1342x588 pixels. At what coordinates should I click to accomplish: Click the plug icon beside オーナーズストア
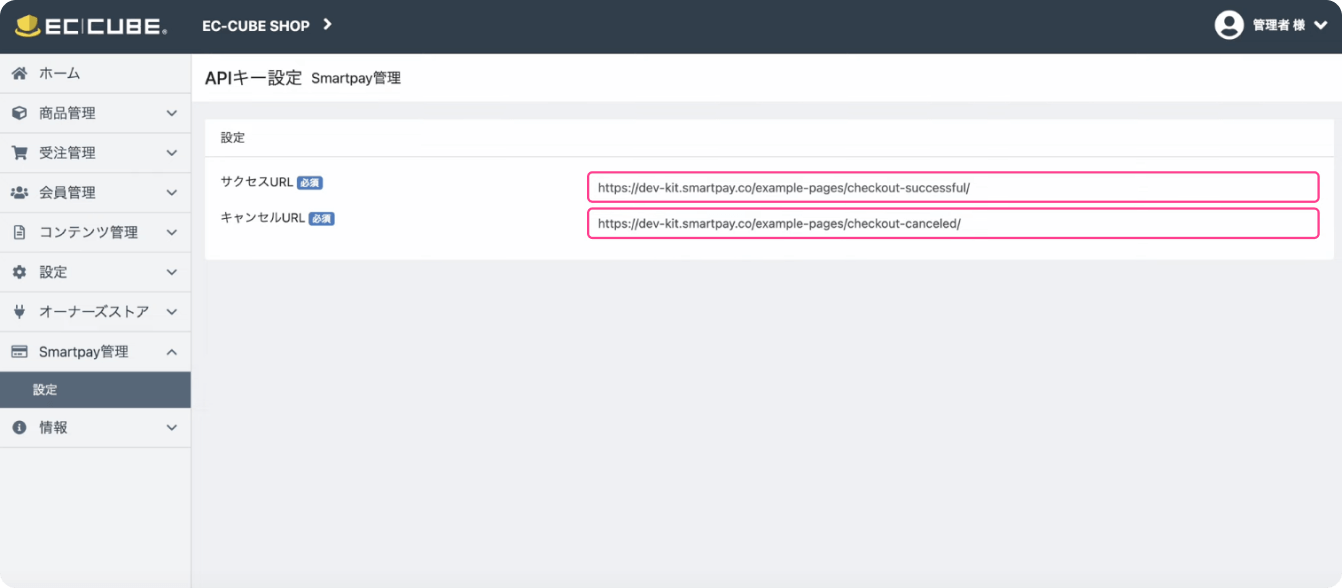[x=19, y=312]
